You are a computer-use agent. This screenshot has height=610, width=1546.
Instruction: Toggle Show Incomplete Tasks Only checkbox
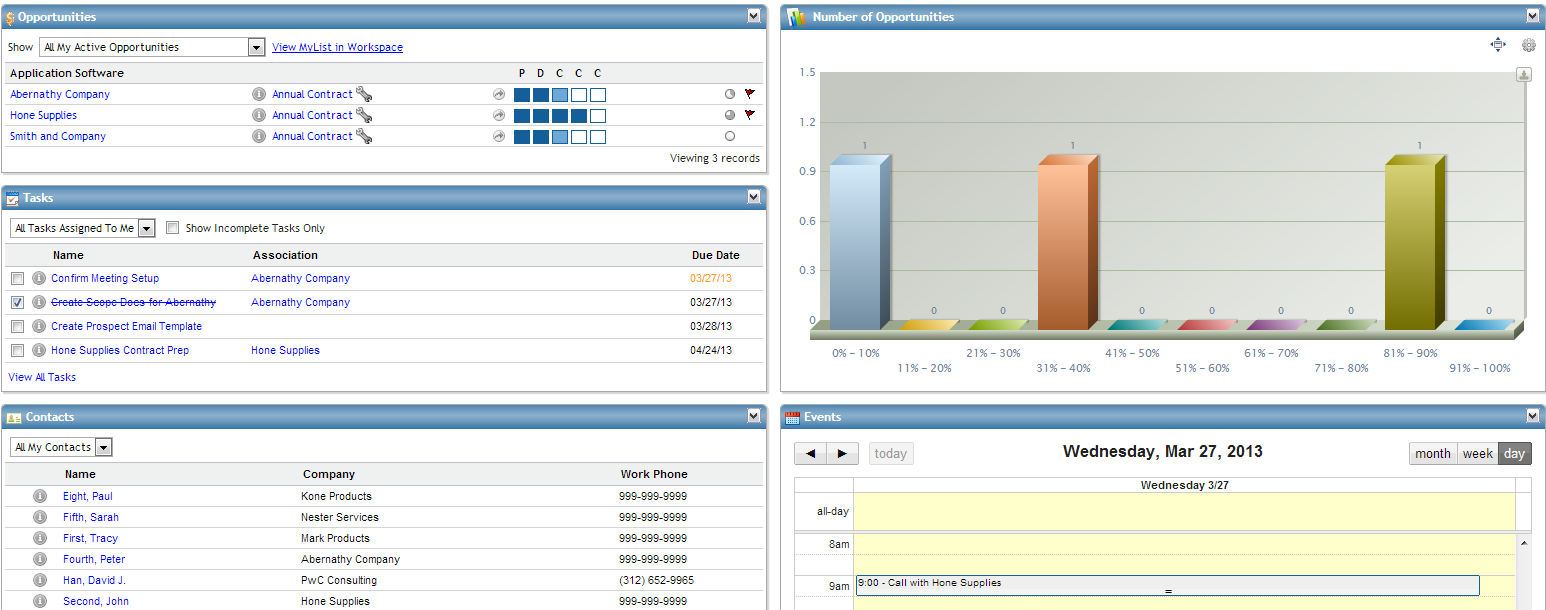172,228
